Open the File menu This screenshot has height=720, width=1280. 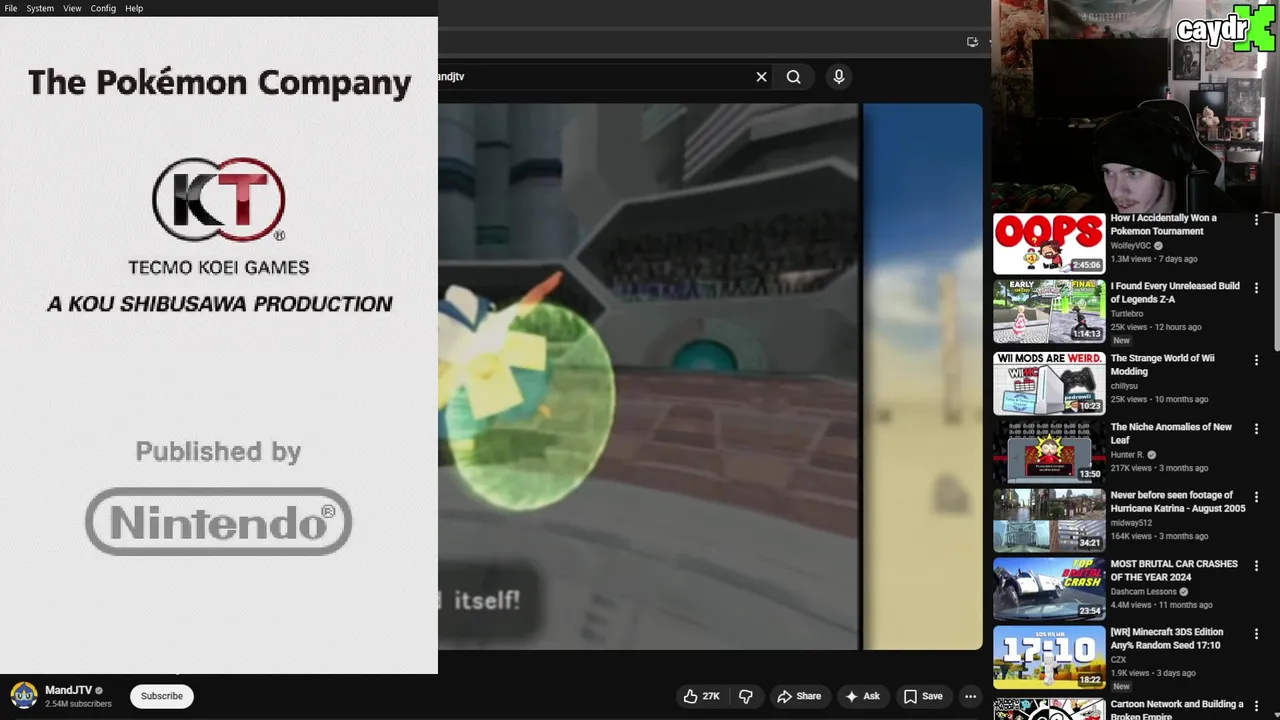coord(11,8)
